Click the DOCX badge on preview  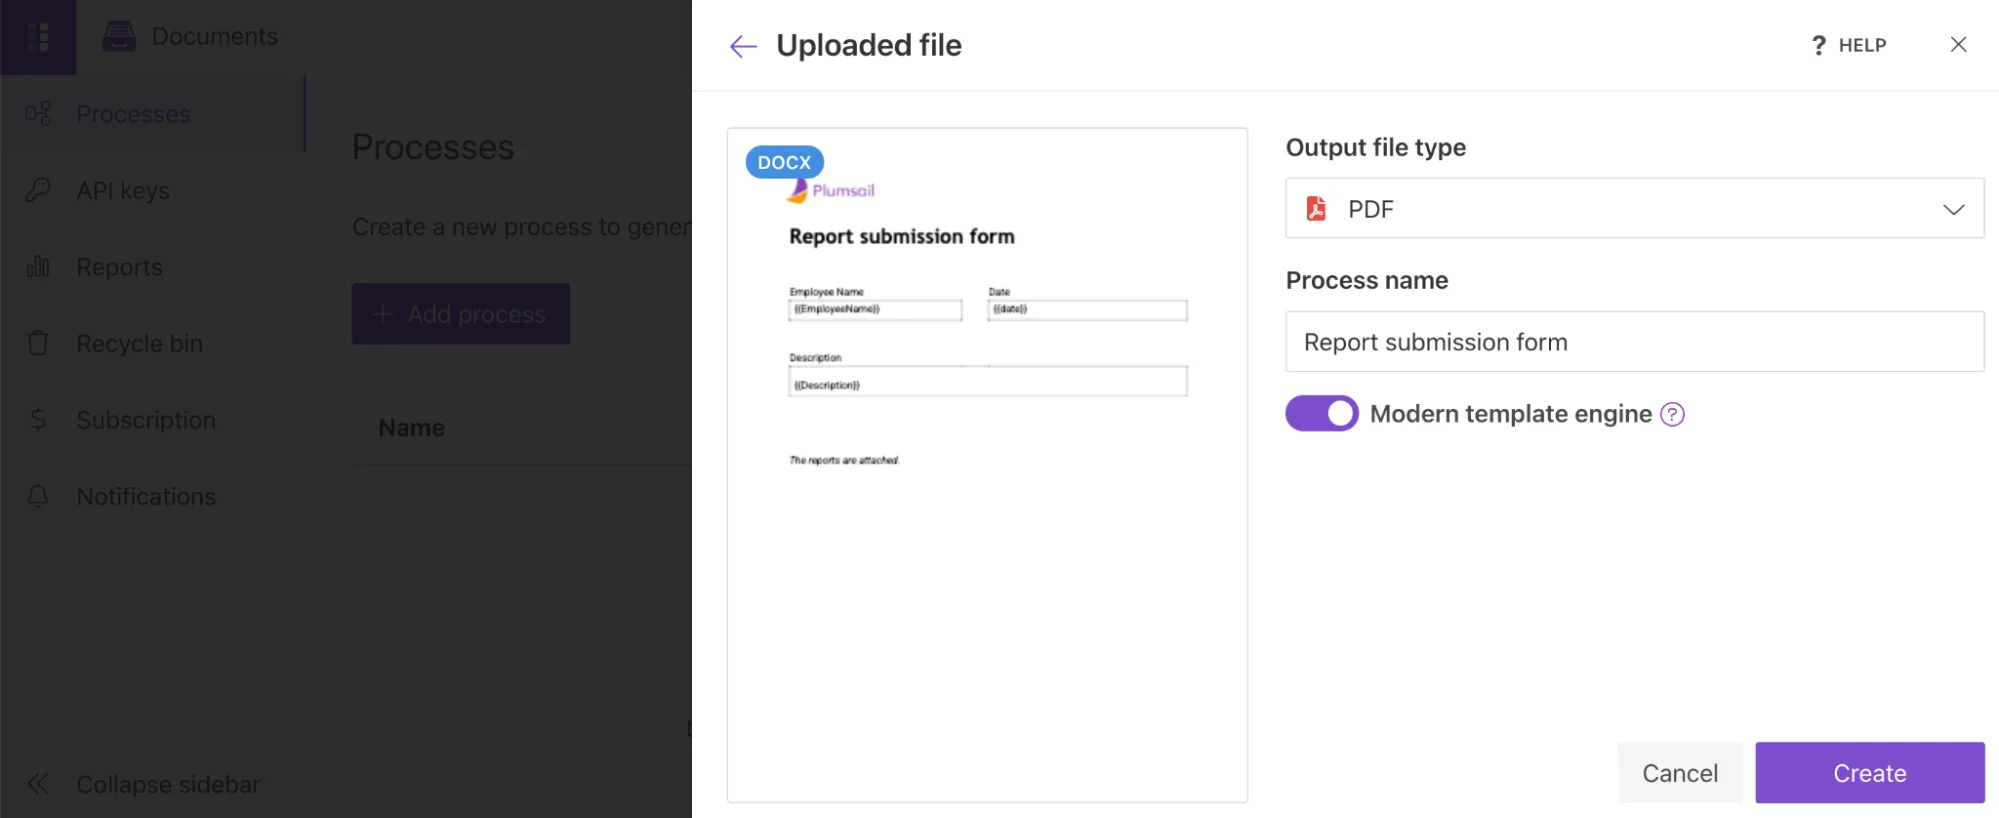(x=784, y=162)
